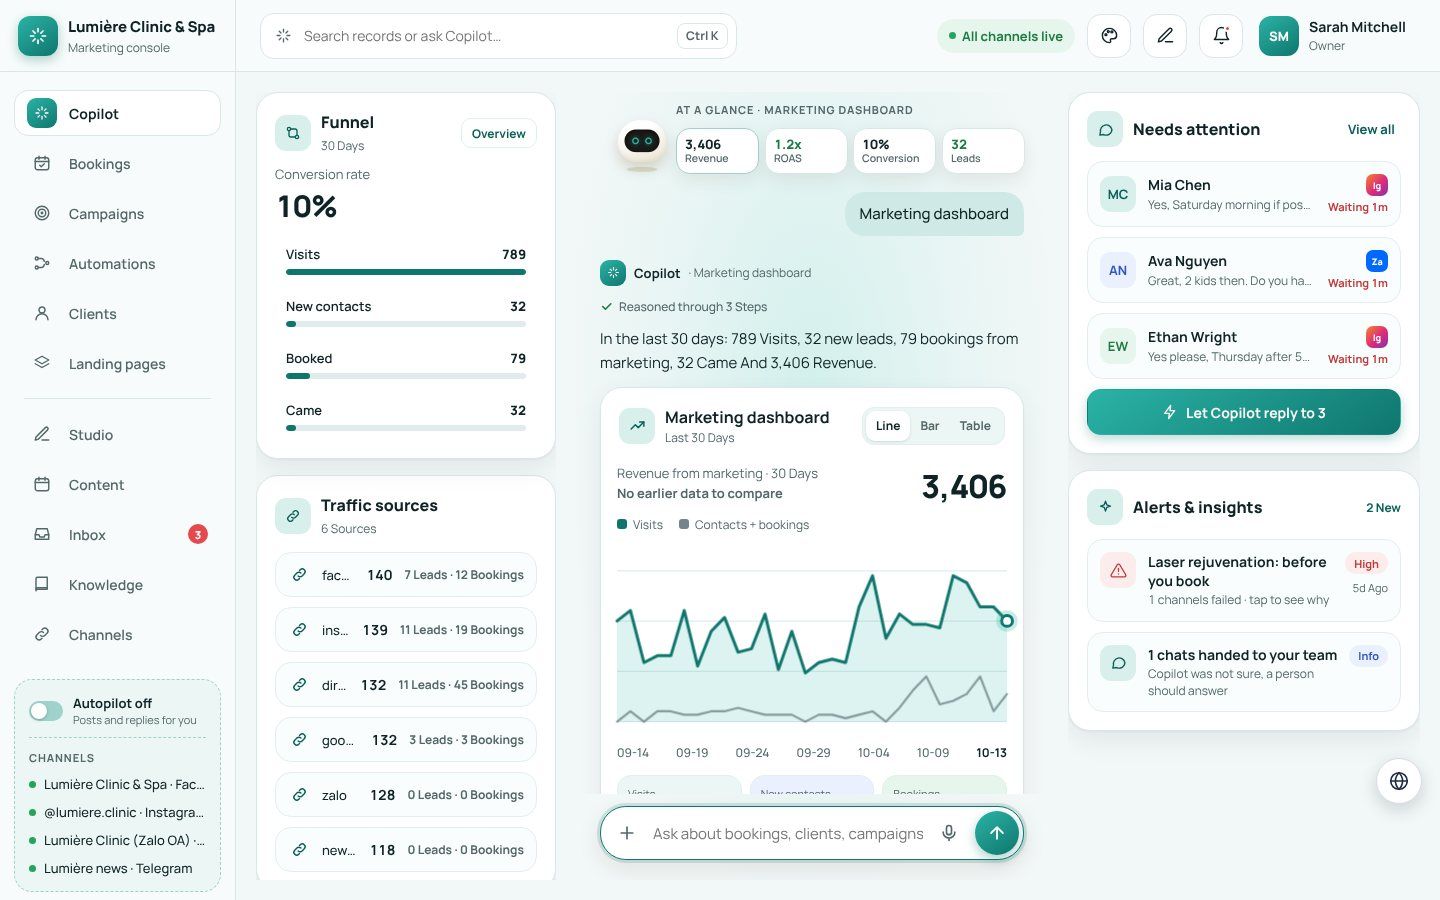
Task: Open Studio from the sidebar
Action: coord(117,435)
